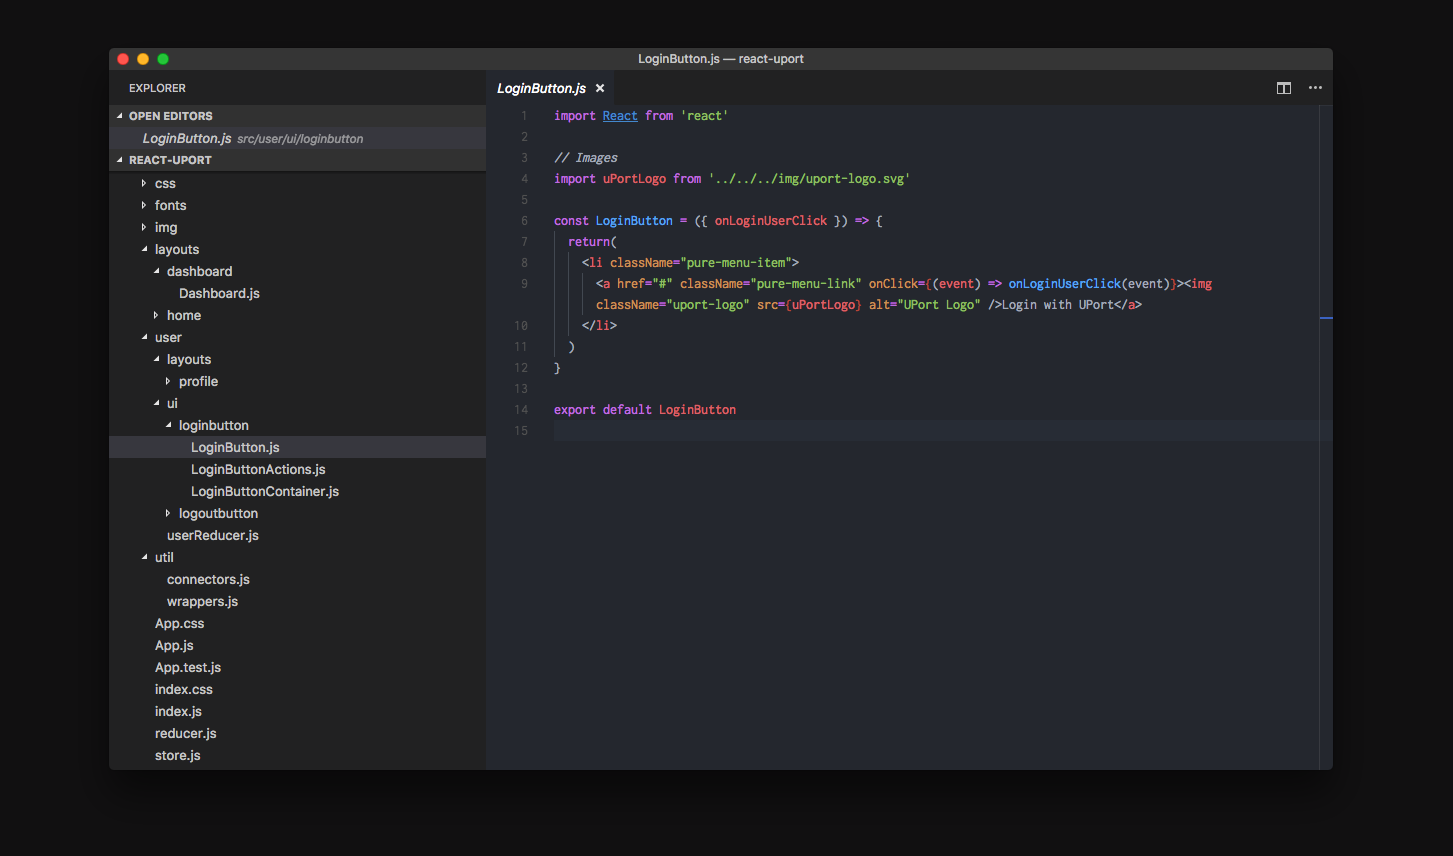Select LoginButton.js entry under Open Editors
The image size is (1453, 856).
coord(187,139)
